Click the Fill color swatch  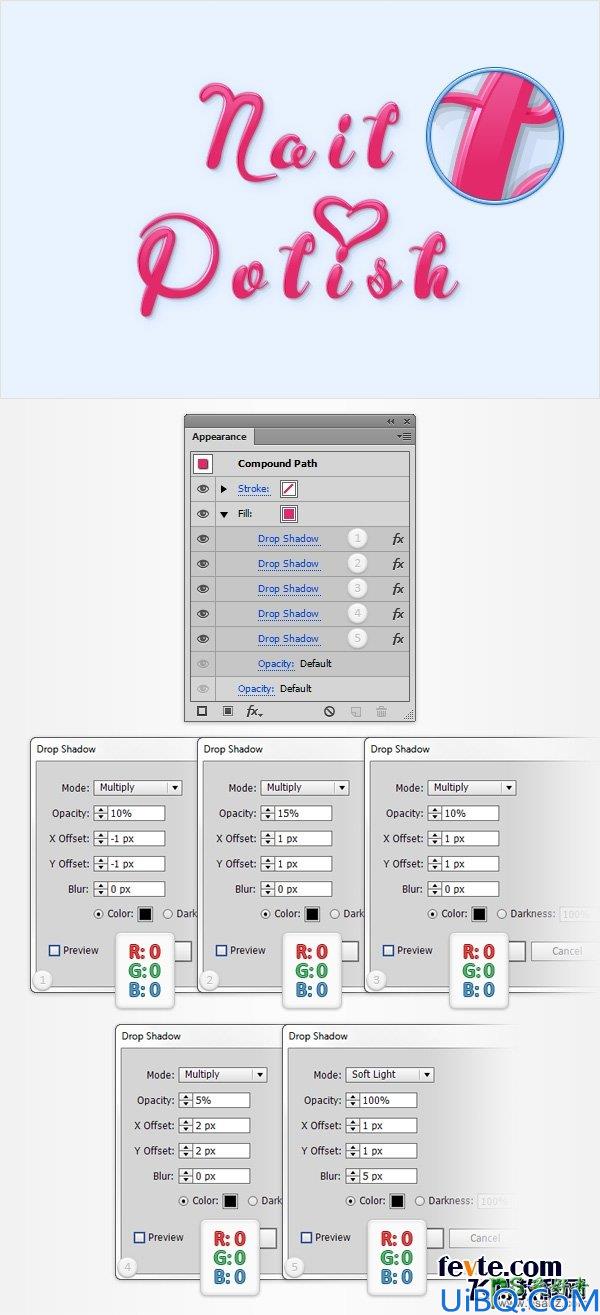tap(288, 514)
